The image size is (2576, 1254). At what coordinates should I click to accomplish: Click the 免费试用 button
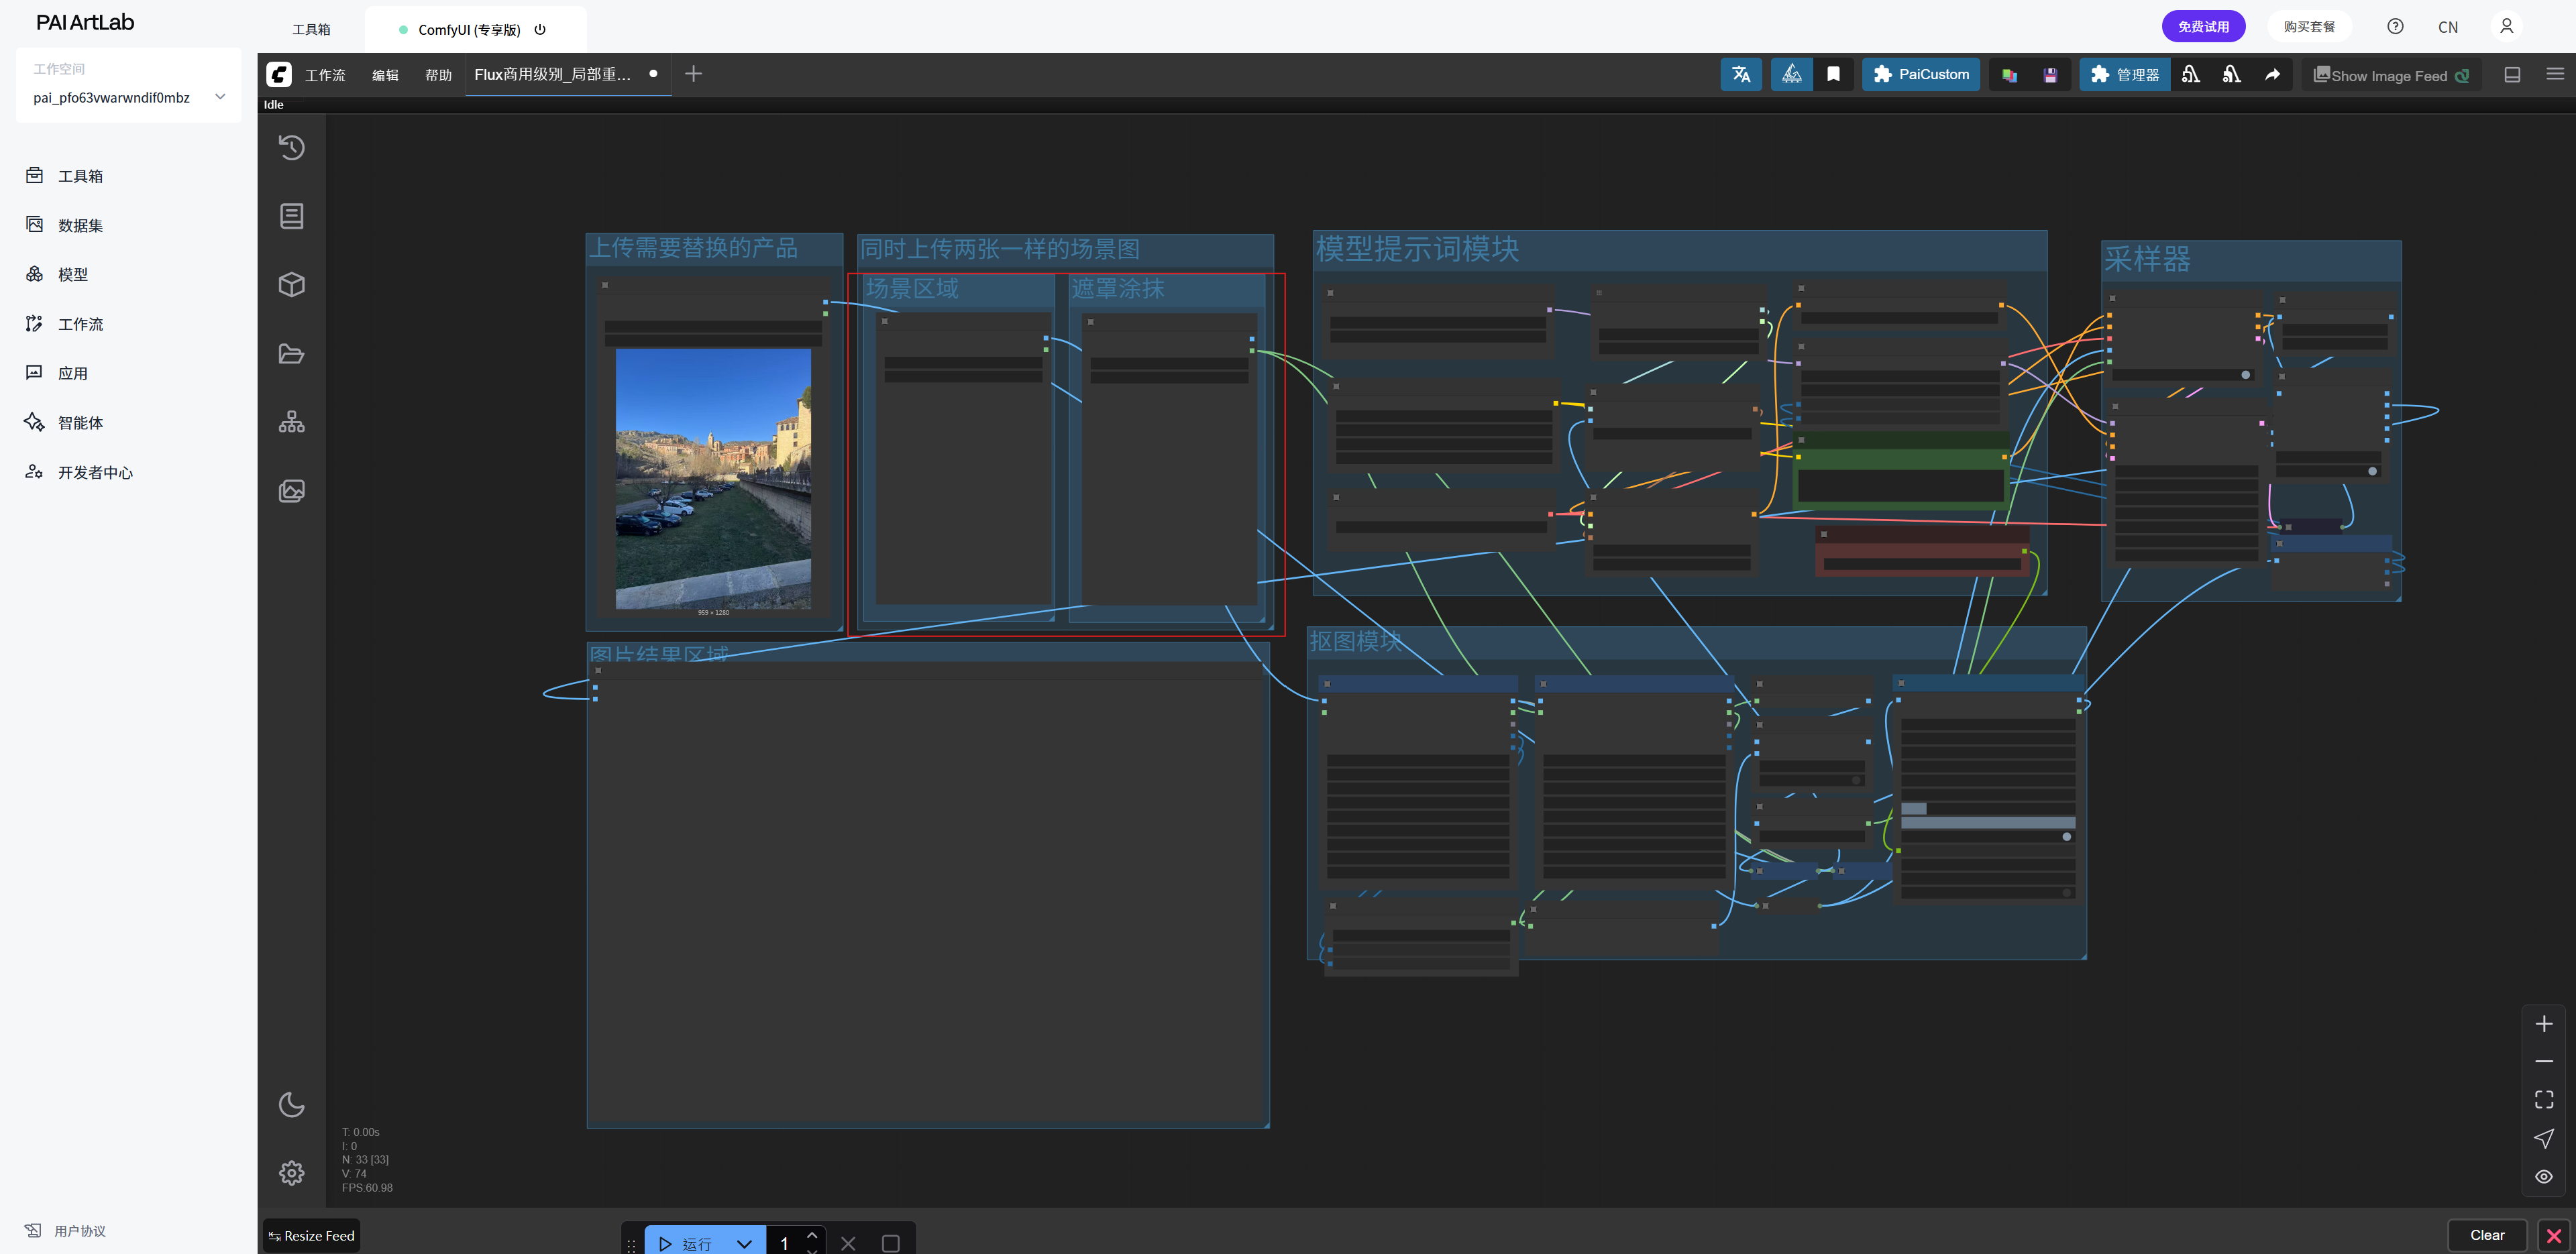(2203, 27)
